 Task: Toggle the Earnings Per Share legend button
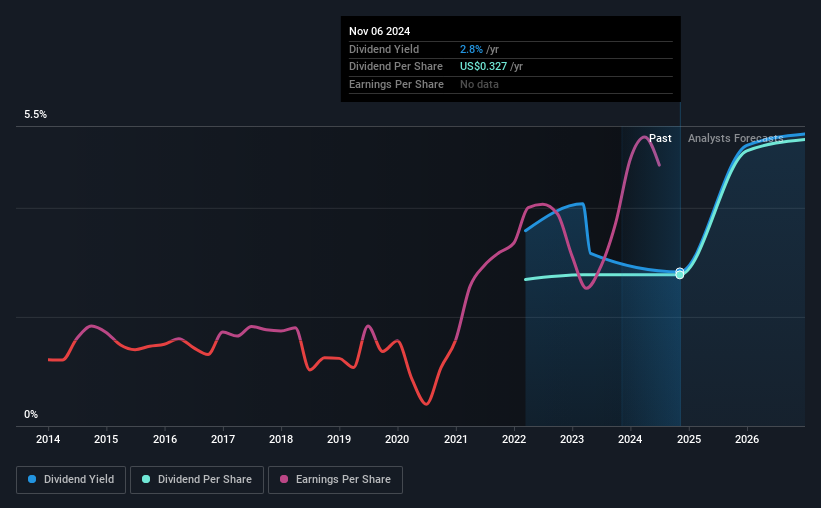335,480
